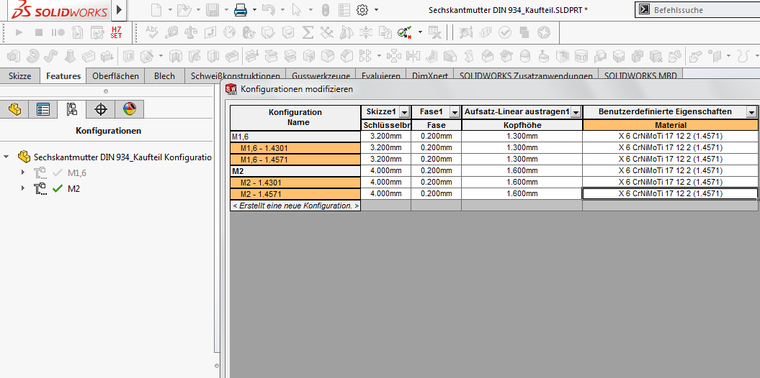Viewport: 760px width, 378px height.
Task: Click the Extruded Boss feature icon
Action: pos(14,56)
